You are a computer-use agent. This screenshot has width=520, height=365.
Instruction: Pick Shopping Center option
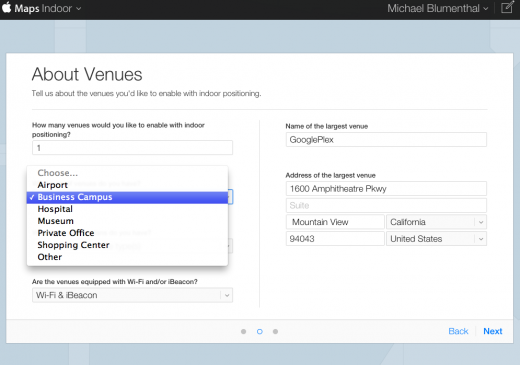pos(127,245)
